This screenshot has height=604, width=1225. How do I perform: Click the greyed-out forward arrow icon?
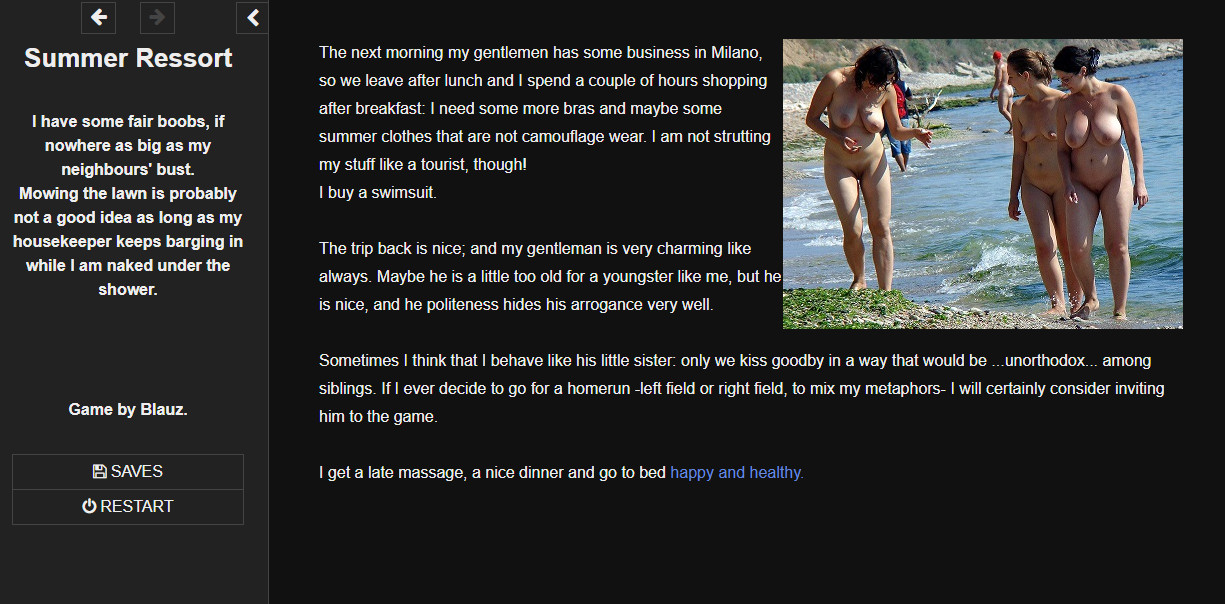(x=157, y=17)
